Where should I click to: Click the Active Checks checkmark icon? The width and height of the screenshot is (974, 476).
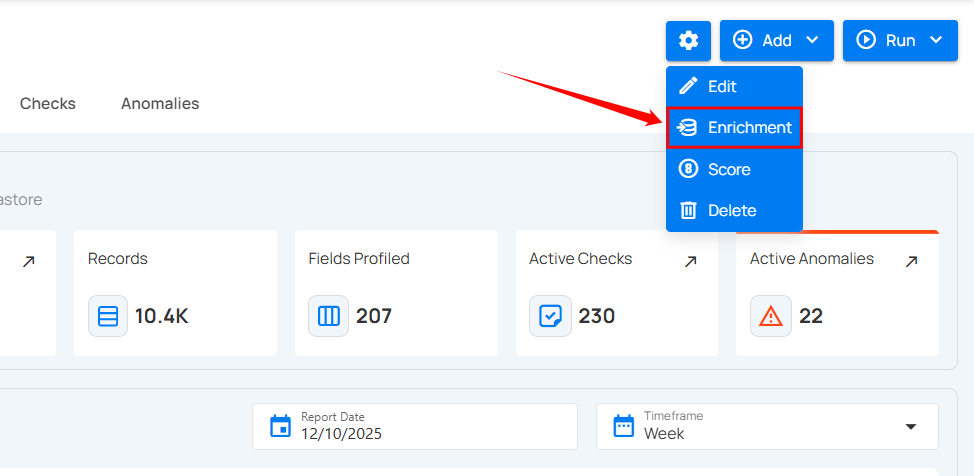tap(550, 316)
